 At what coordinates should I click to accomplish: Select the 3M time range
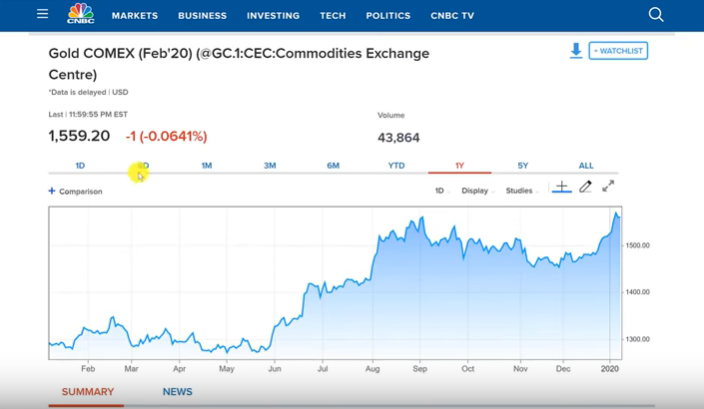tap(270, 165)
